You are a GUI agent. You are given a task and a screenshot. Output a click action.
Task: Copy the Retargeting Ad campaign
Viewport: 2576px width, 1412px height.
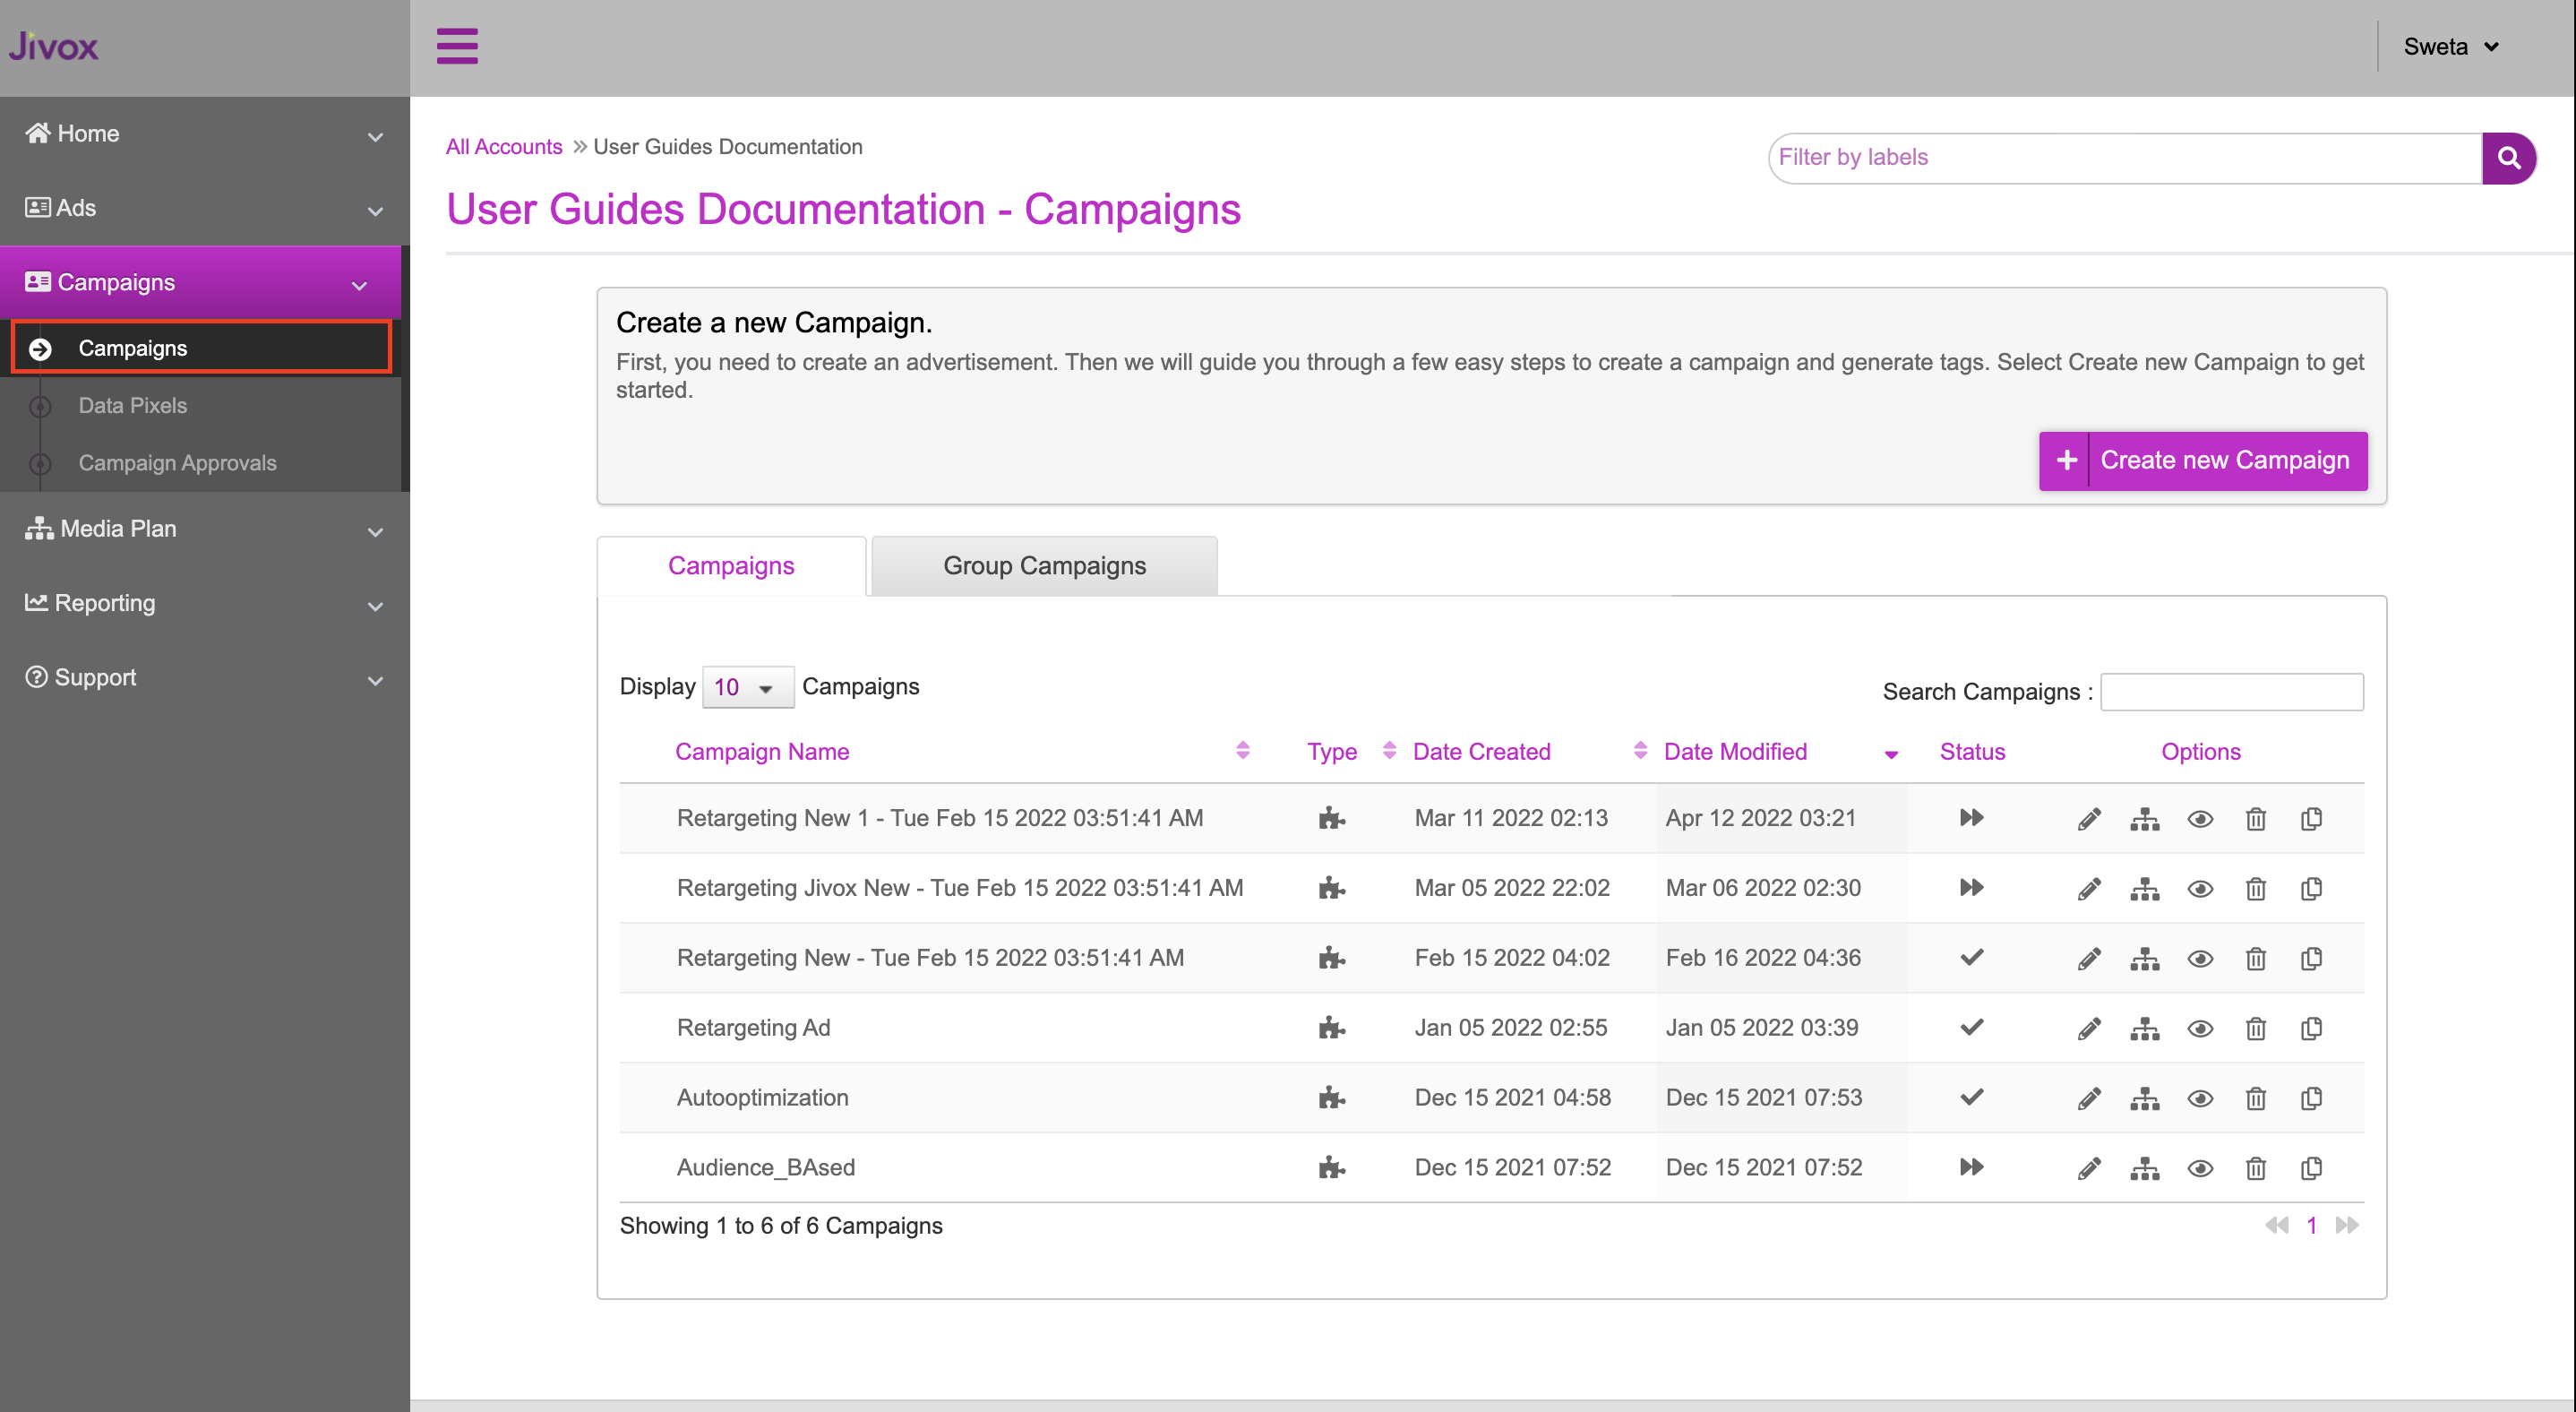2311,1029
